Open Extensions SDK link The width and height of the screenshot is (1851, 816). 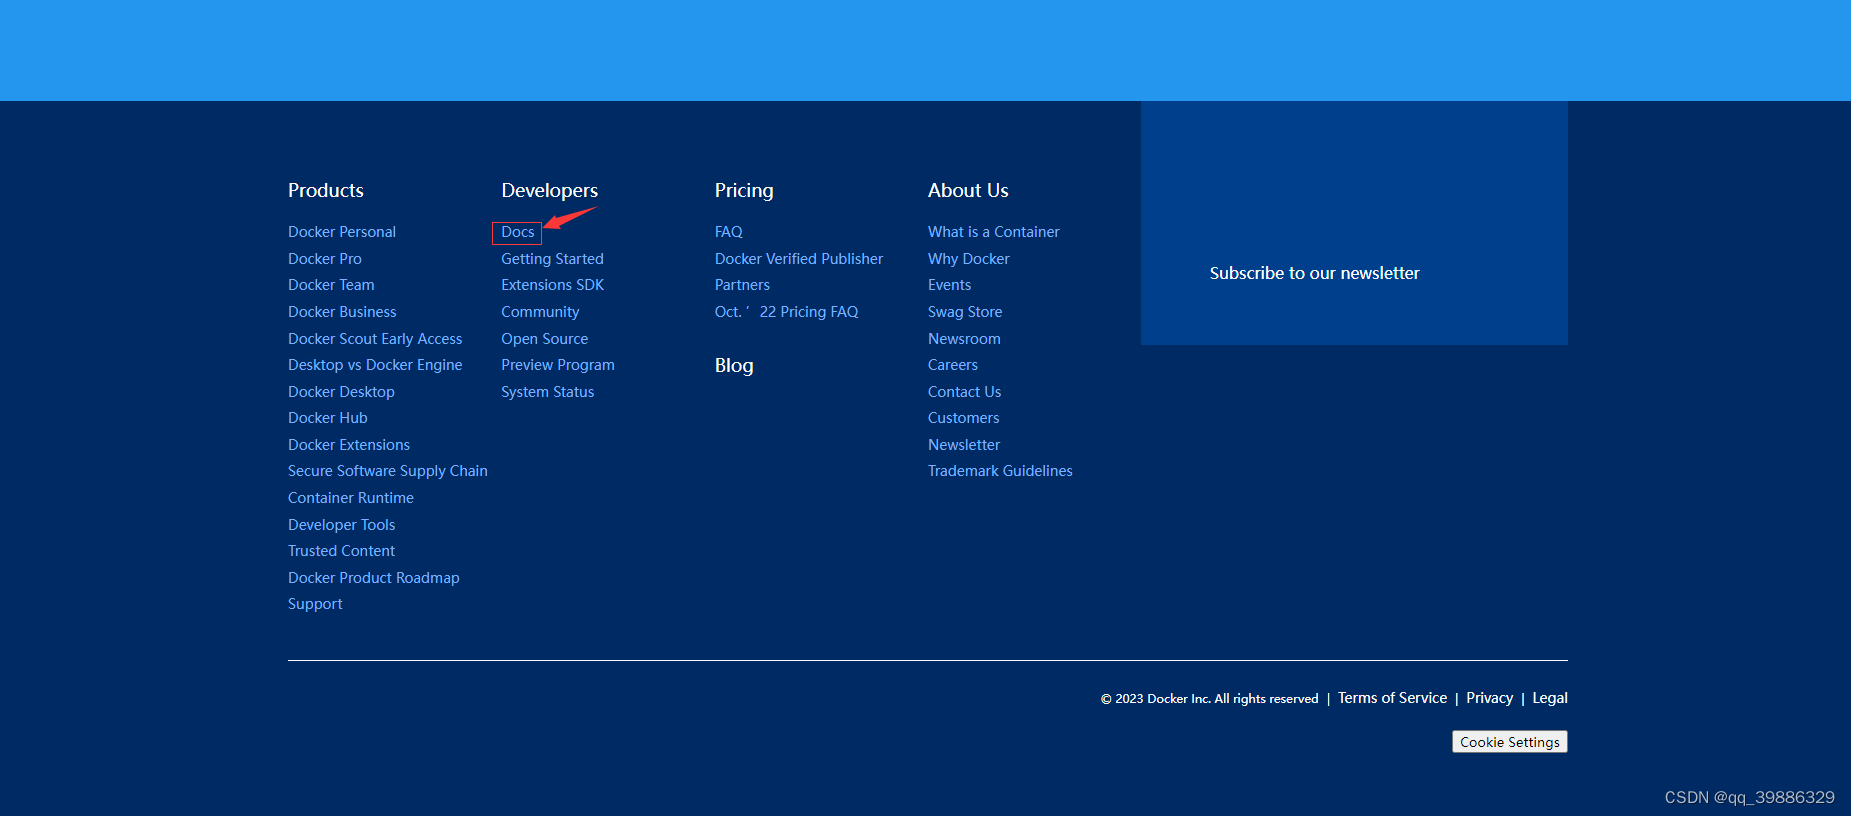[553, 285]
